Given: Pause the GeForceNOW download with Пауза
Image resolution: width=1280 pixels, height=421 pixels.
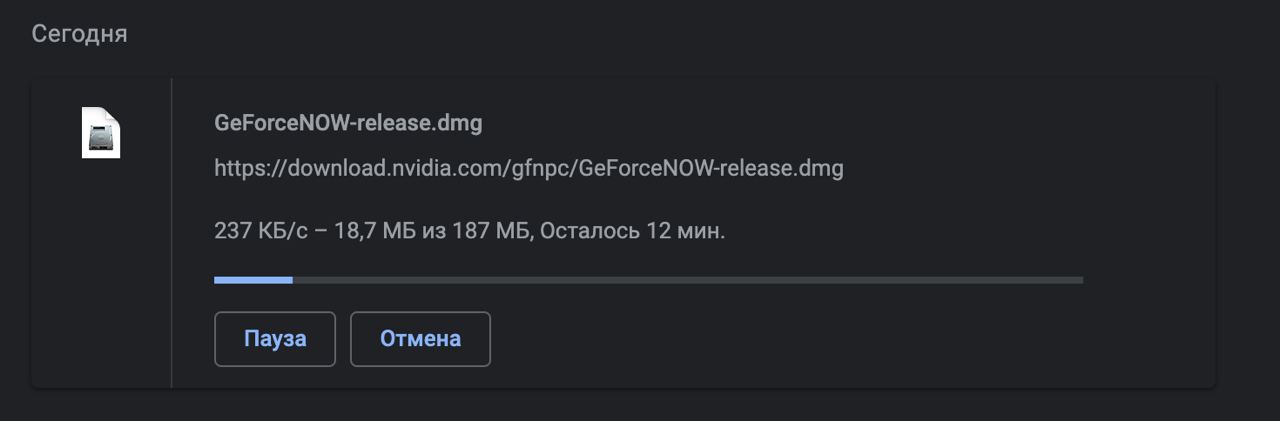Looking at the screenshot, I should point(275,339).
